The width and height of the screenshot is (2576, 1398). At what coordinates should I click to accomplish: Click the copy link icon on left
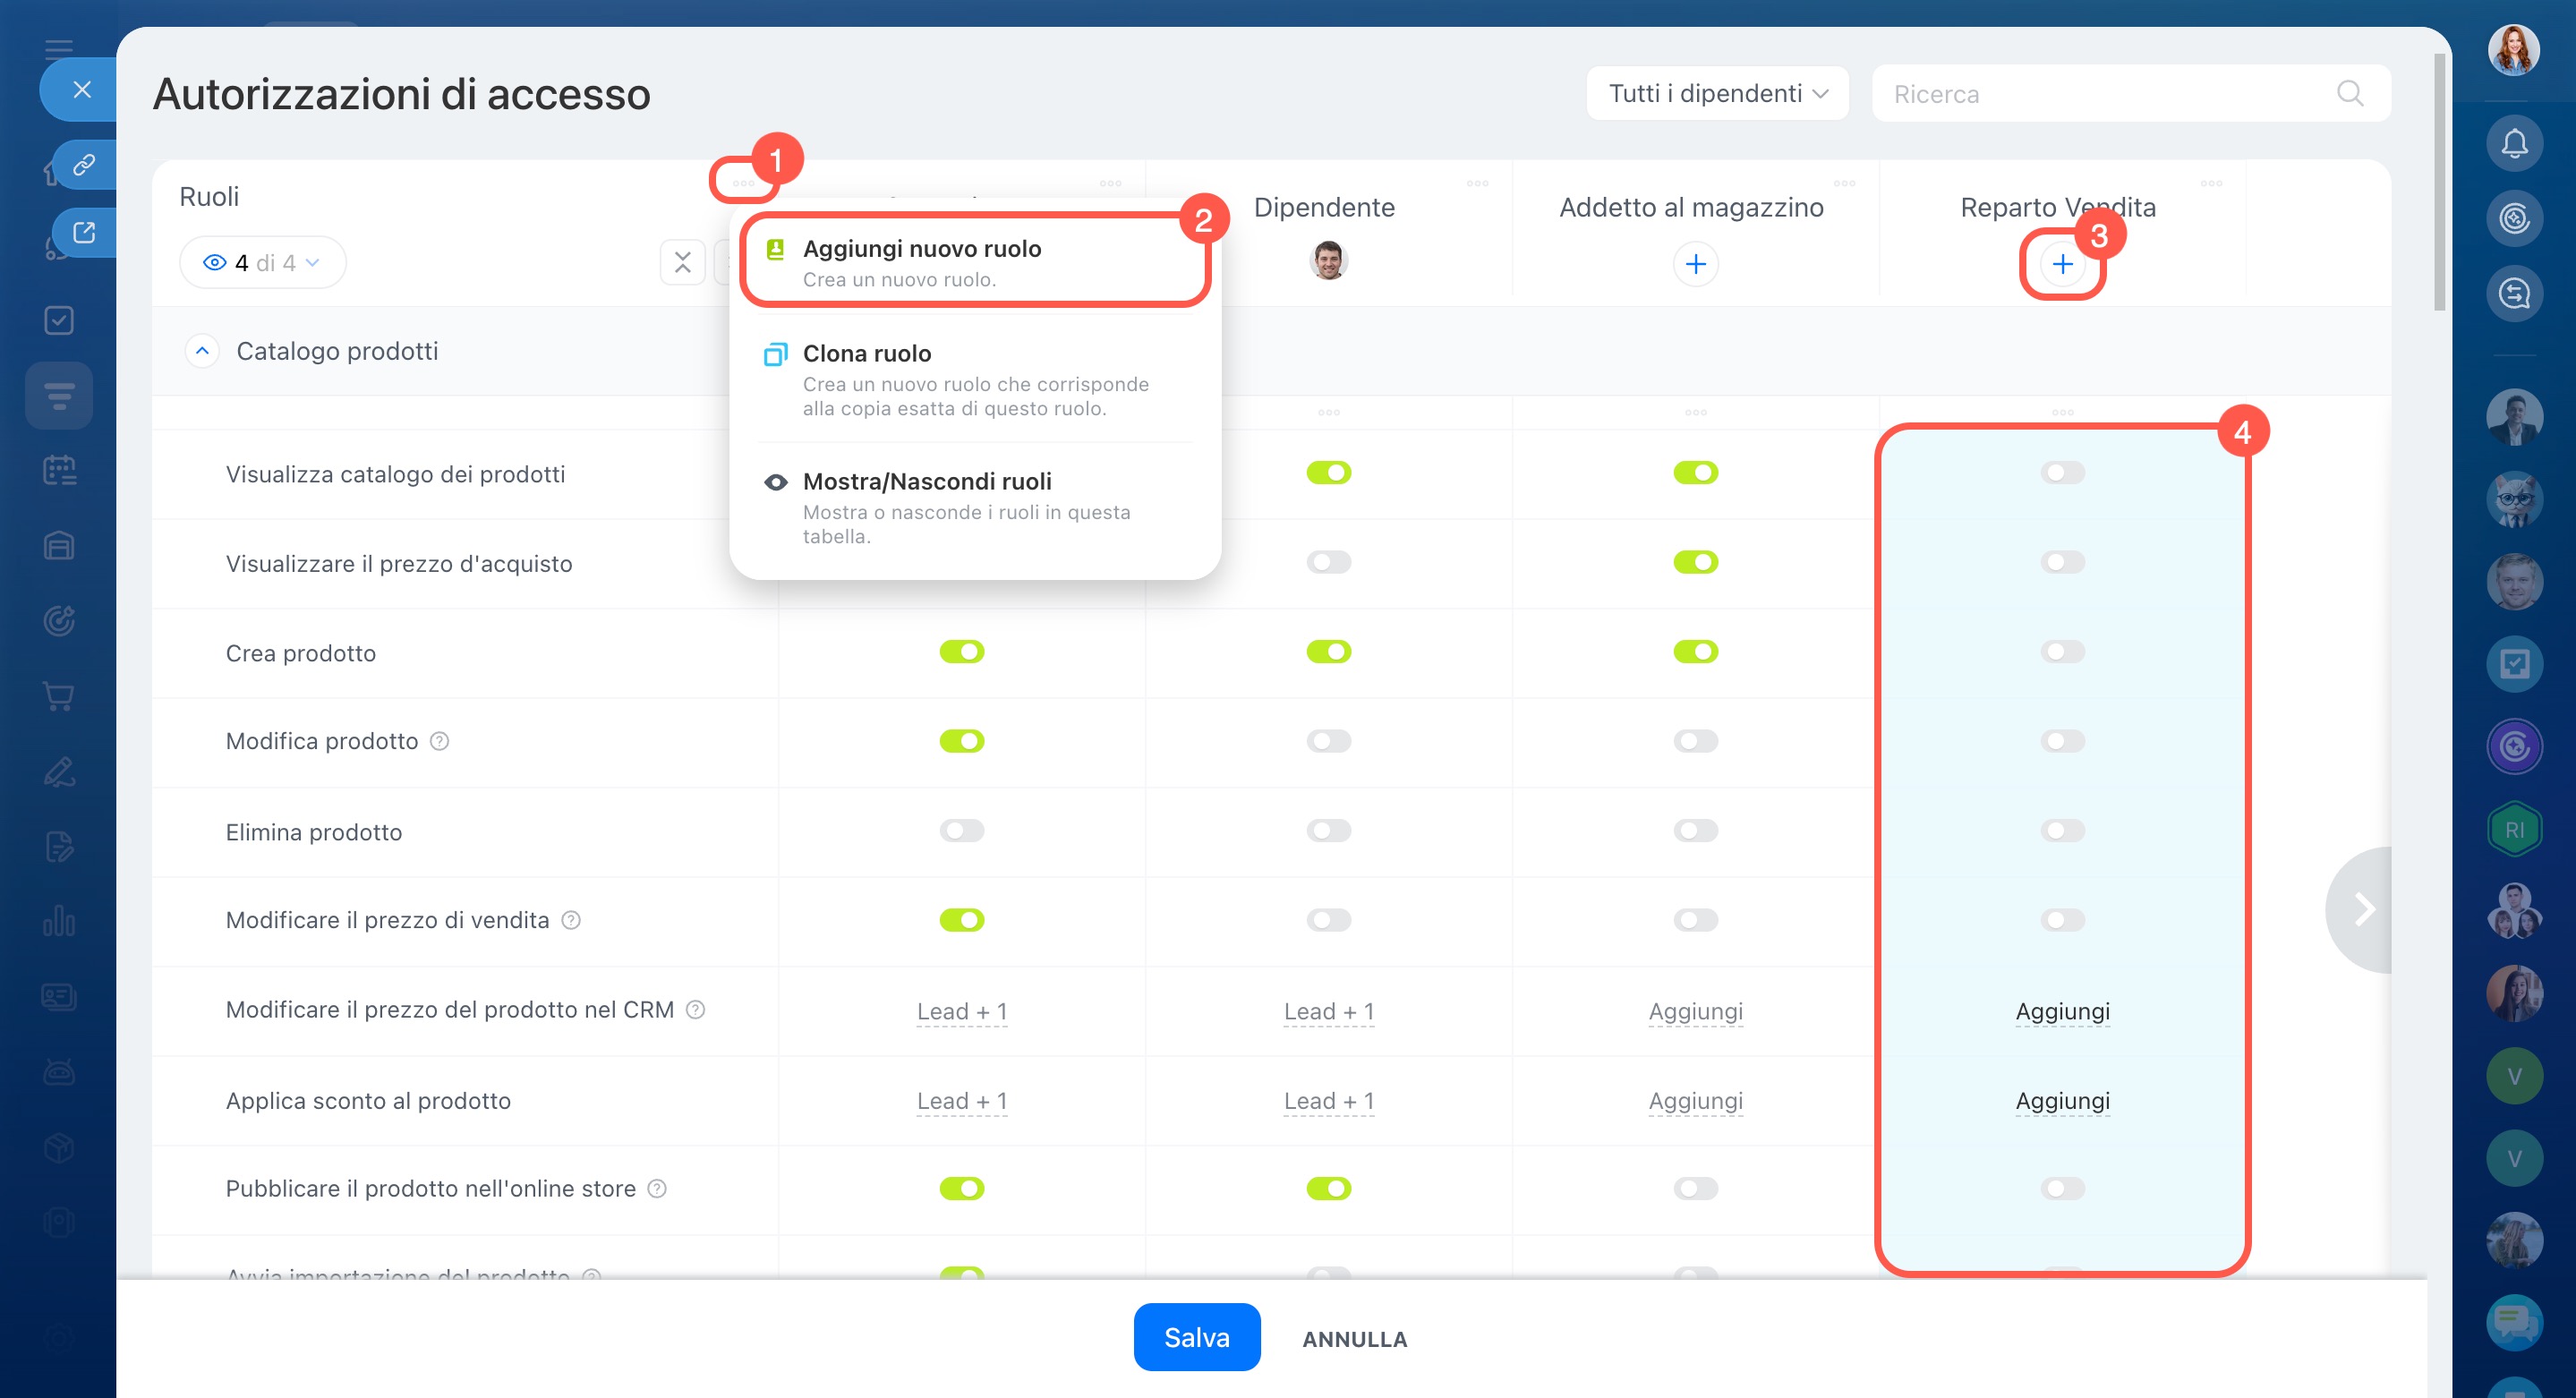tap(84, 164)
